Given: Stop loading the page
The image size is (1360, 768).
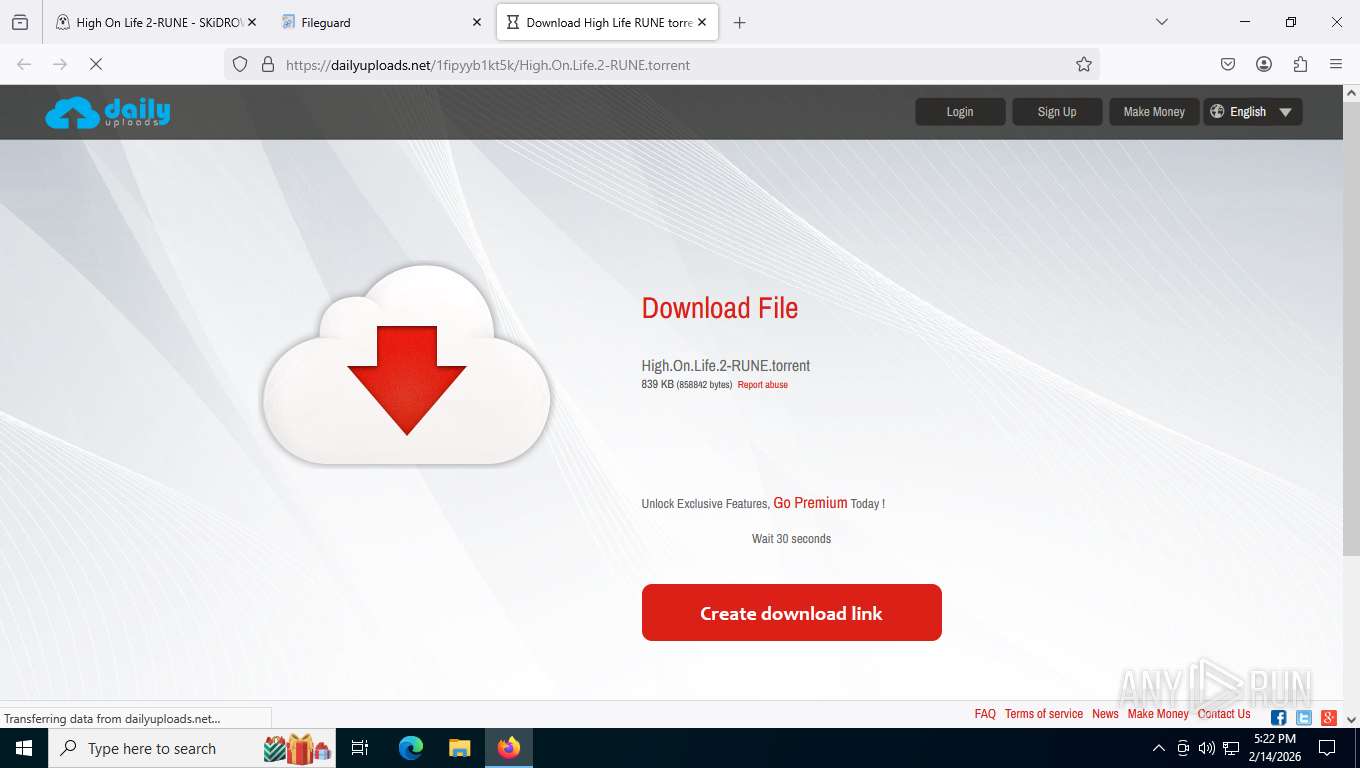Looking at the screenshot, I should [96, 64].
